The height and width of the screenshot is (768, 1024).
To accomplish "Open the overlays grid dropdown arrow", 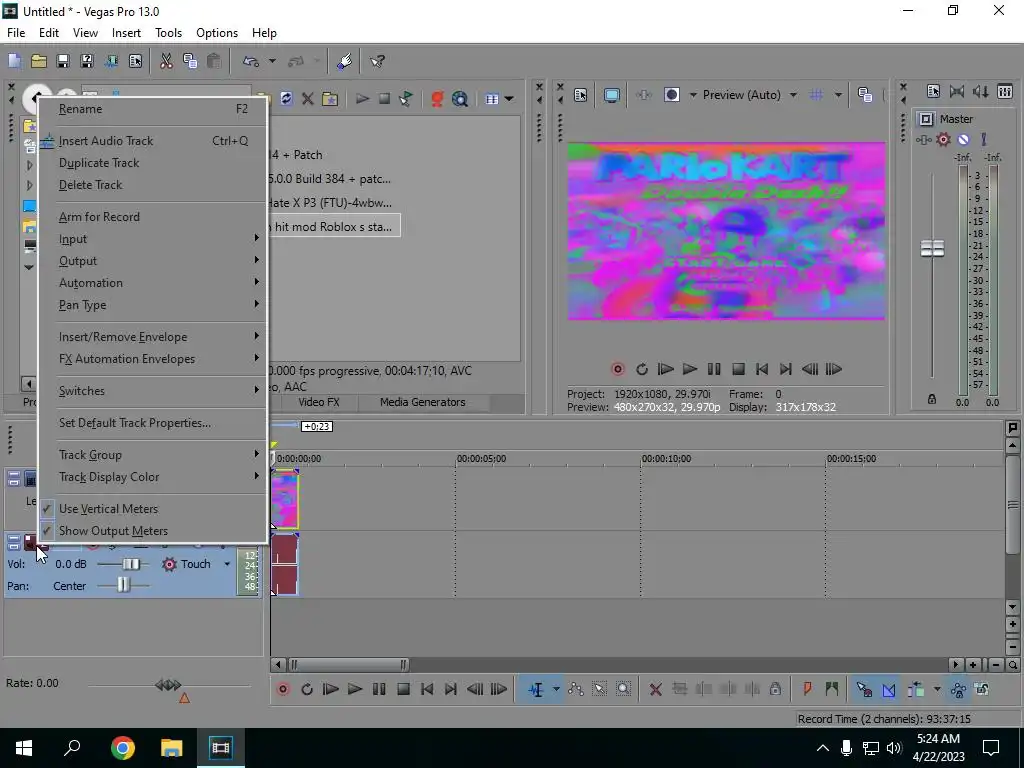I will pos(838,95).
